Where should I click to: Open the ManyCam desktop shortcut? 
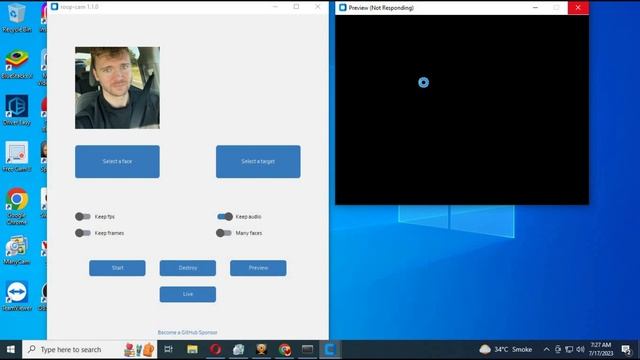pos(16,250)
